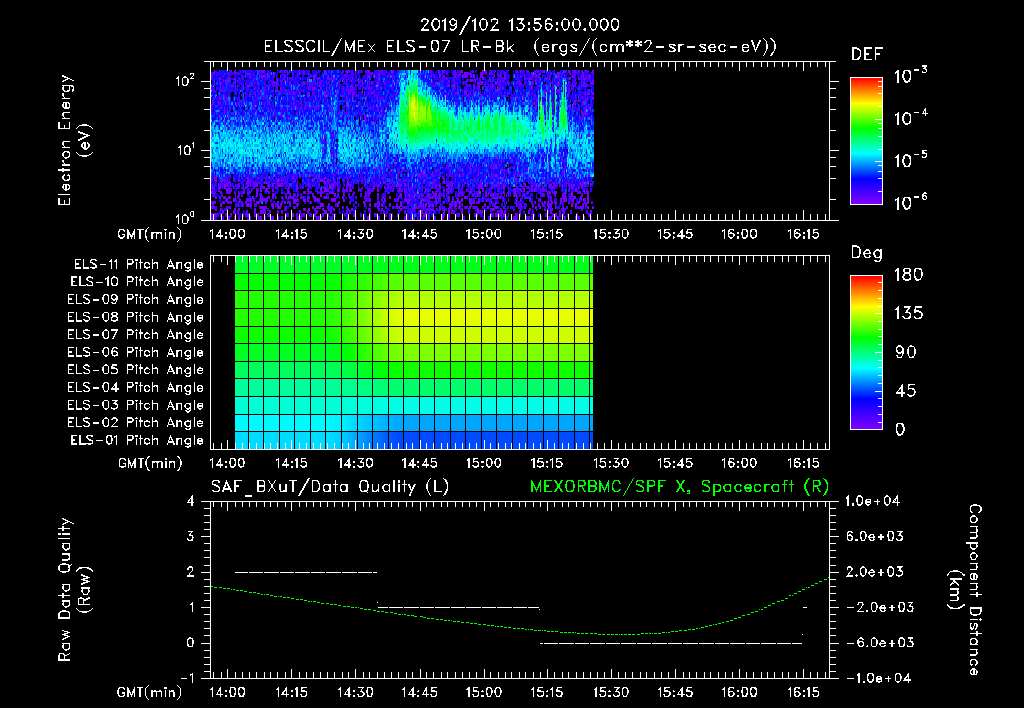Click the 180 label on the Deg scale
Viewport: 1024px width, 708px height.
tap(905, 275)
